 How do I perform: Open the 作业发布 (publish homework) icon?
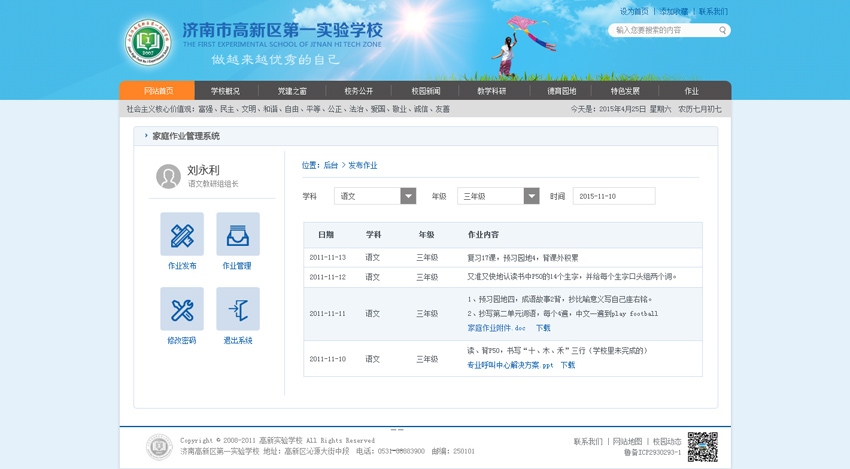(x=182, y=234)
